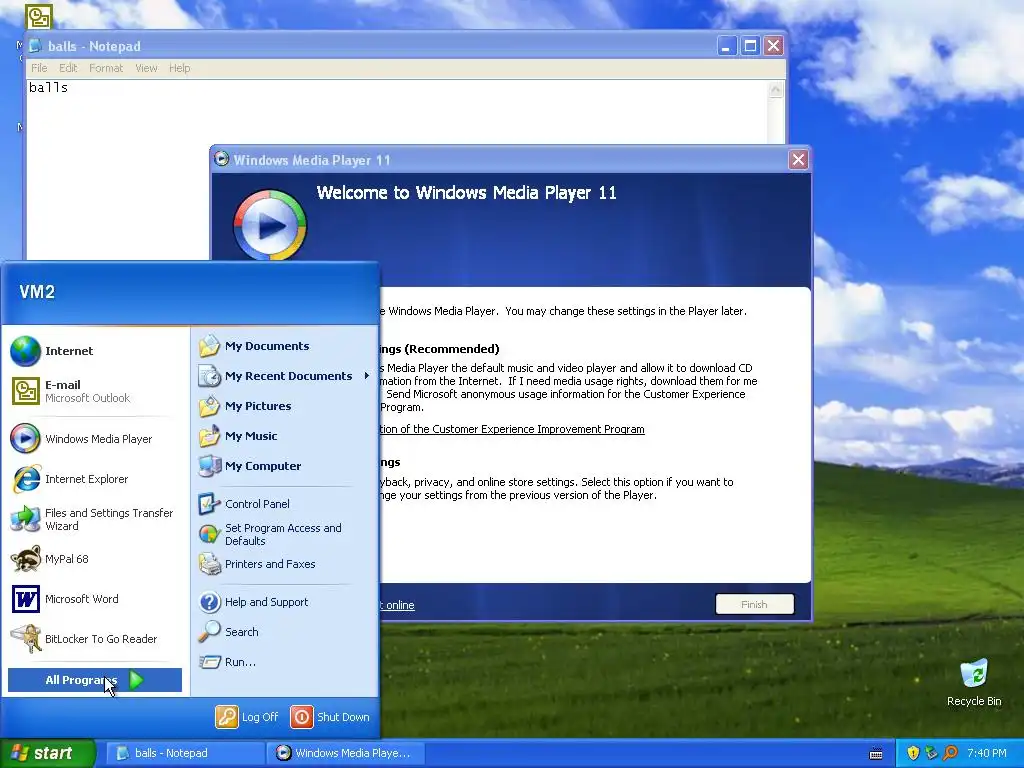The height and width of the screenshot is (768, 1024).
Task: Click the VM2 user name header
Action: pyautogui.click(x=37, y=292)
